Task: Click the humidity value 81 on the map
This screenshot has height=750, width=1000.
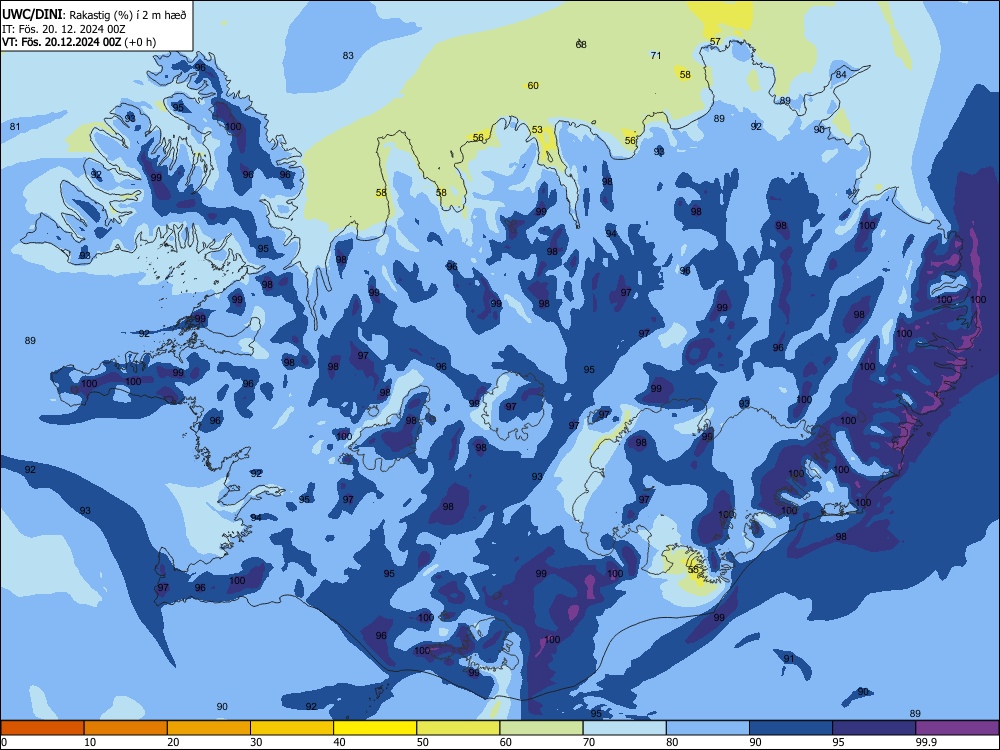Action: (15, 126)
